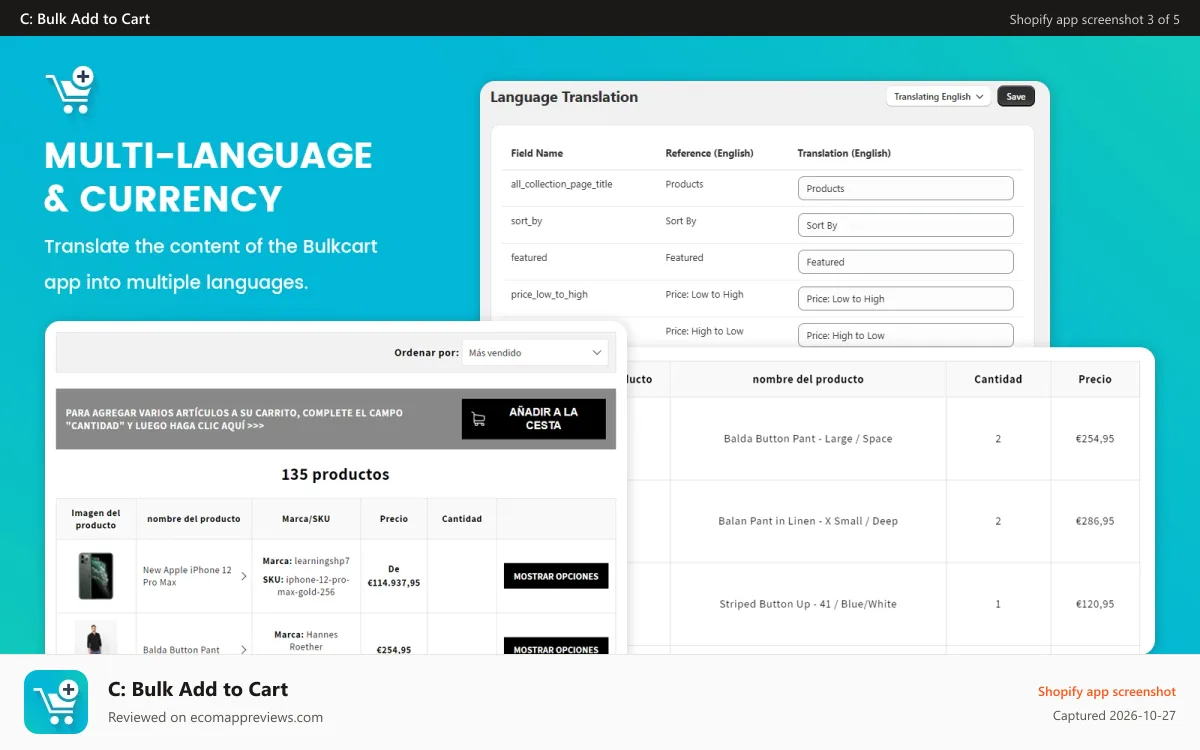Click the Cantidad header in the cart table
Screen dimensions: 1200x750
point(998,379)
